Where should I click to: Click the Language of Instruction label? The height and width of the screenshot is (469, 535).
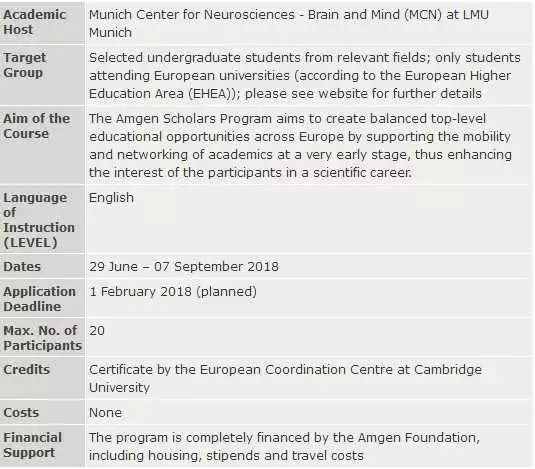point(39,220)
